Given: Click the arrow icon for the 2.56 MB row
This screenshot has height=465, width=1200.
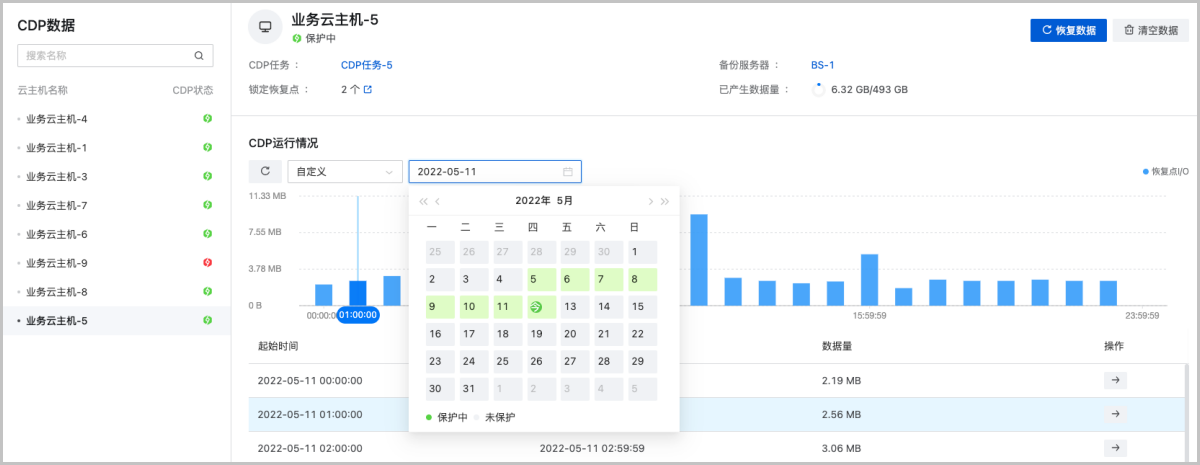Looking at the screenshot, I should tap(1115, 414).
